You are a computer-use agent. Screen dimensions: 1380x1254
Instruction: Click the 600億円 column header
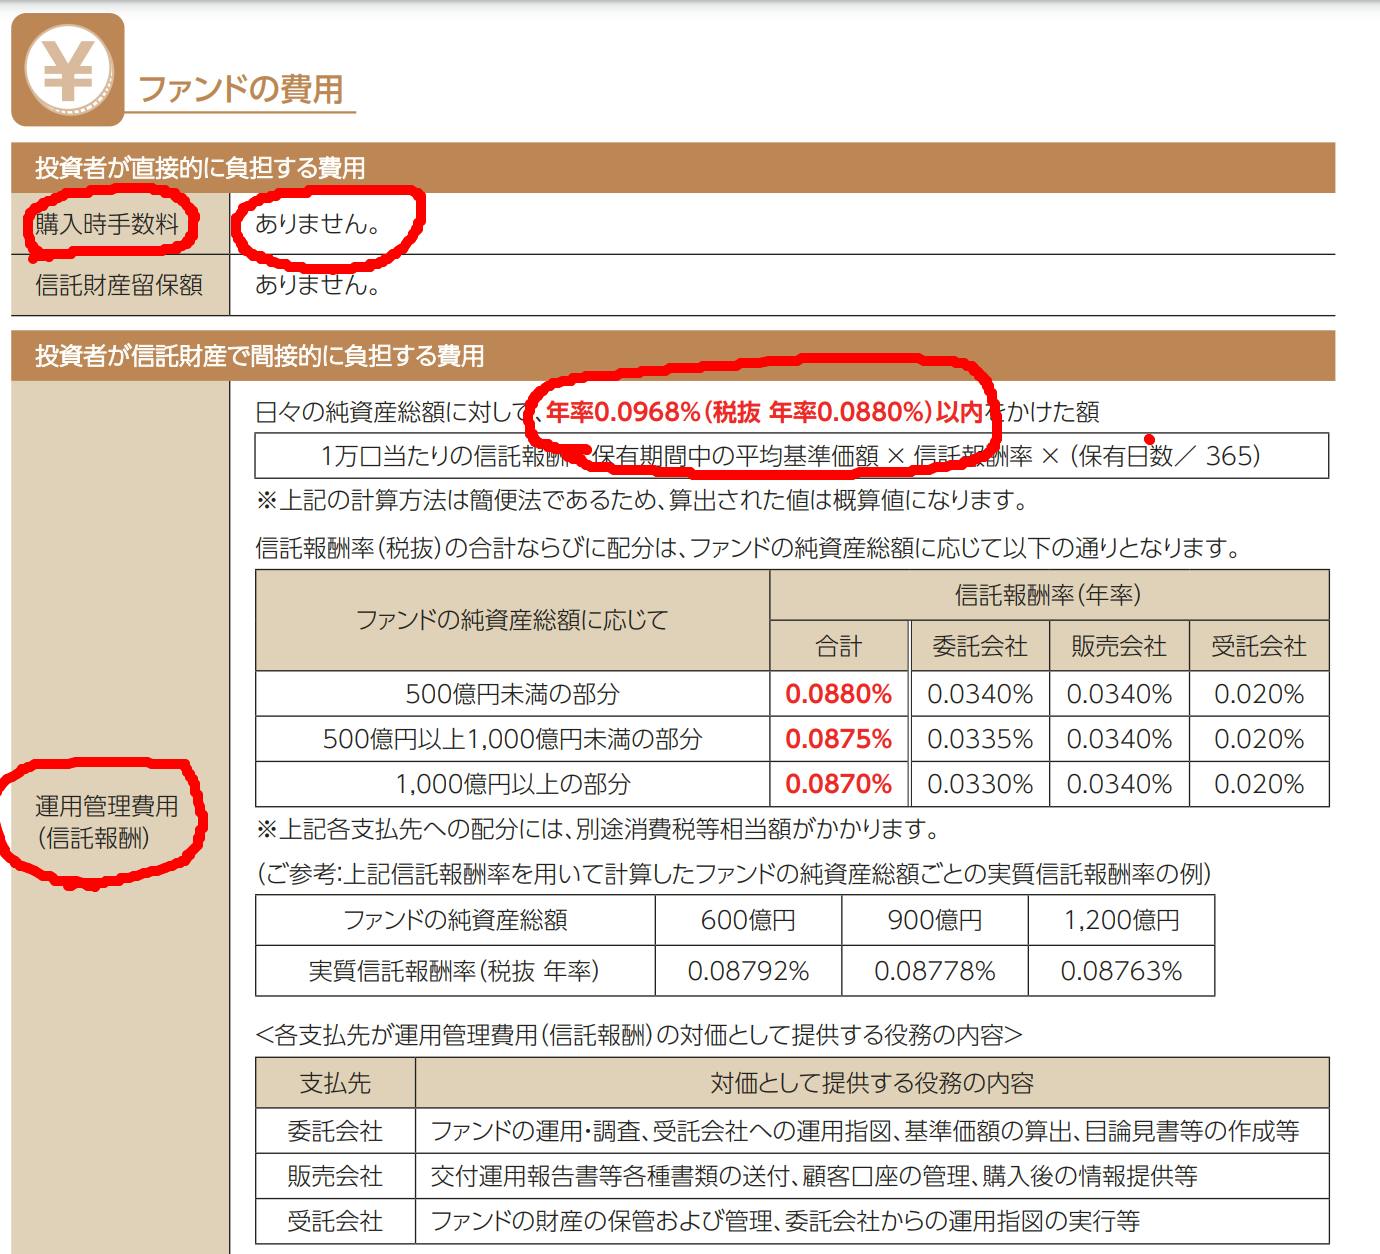pyautogui.click(x=748, y=920)
